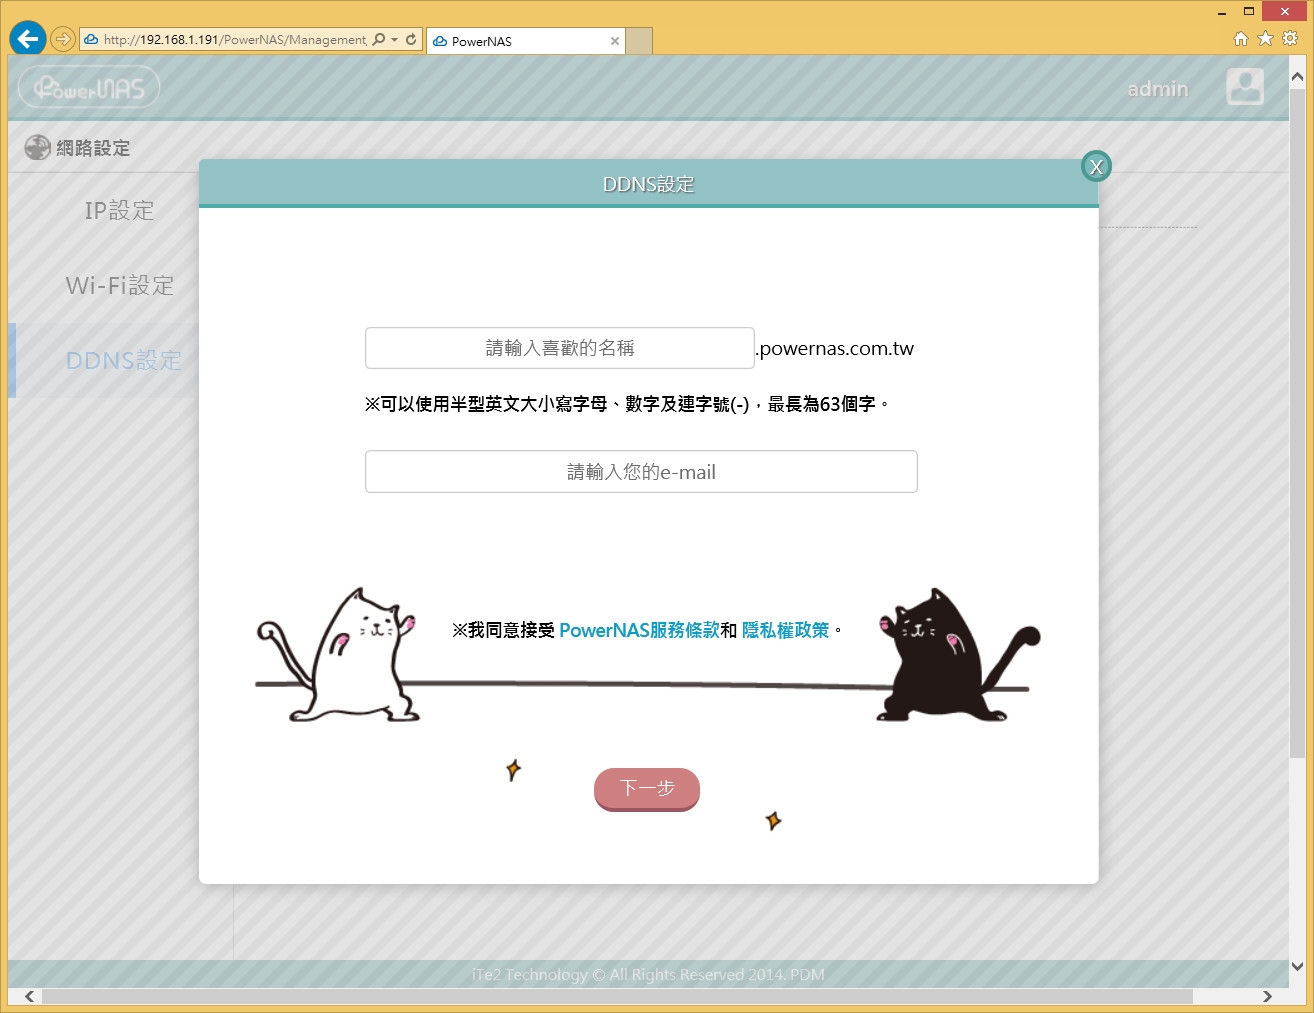Click the browser forward arrow button
The height and width of the screenshot is (1013, 1314).
[63, 39]
